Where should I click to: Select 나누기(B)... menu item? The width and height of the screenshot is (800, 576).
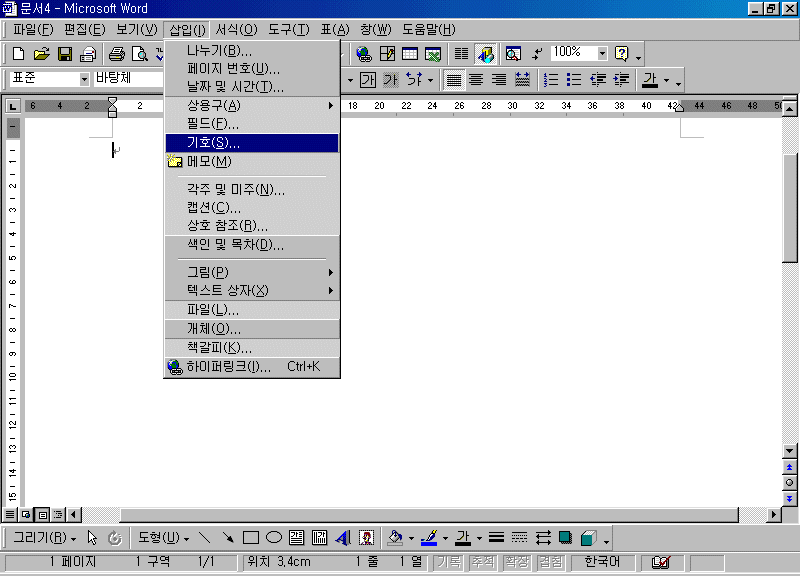(252, 51)
